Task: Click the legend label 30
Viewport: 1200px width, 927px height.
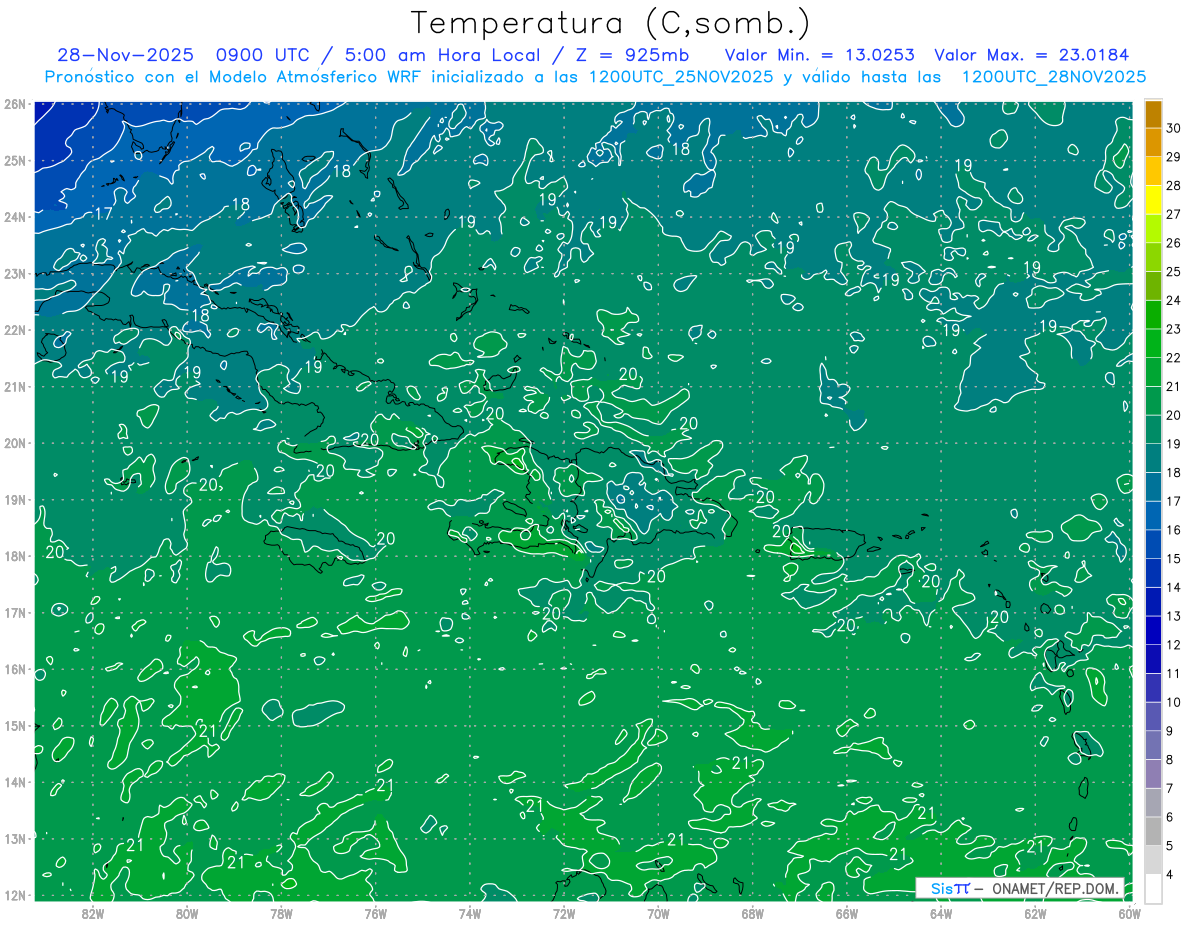Action: [x=1174, y=128]
